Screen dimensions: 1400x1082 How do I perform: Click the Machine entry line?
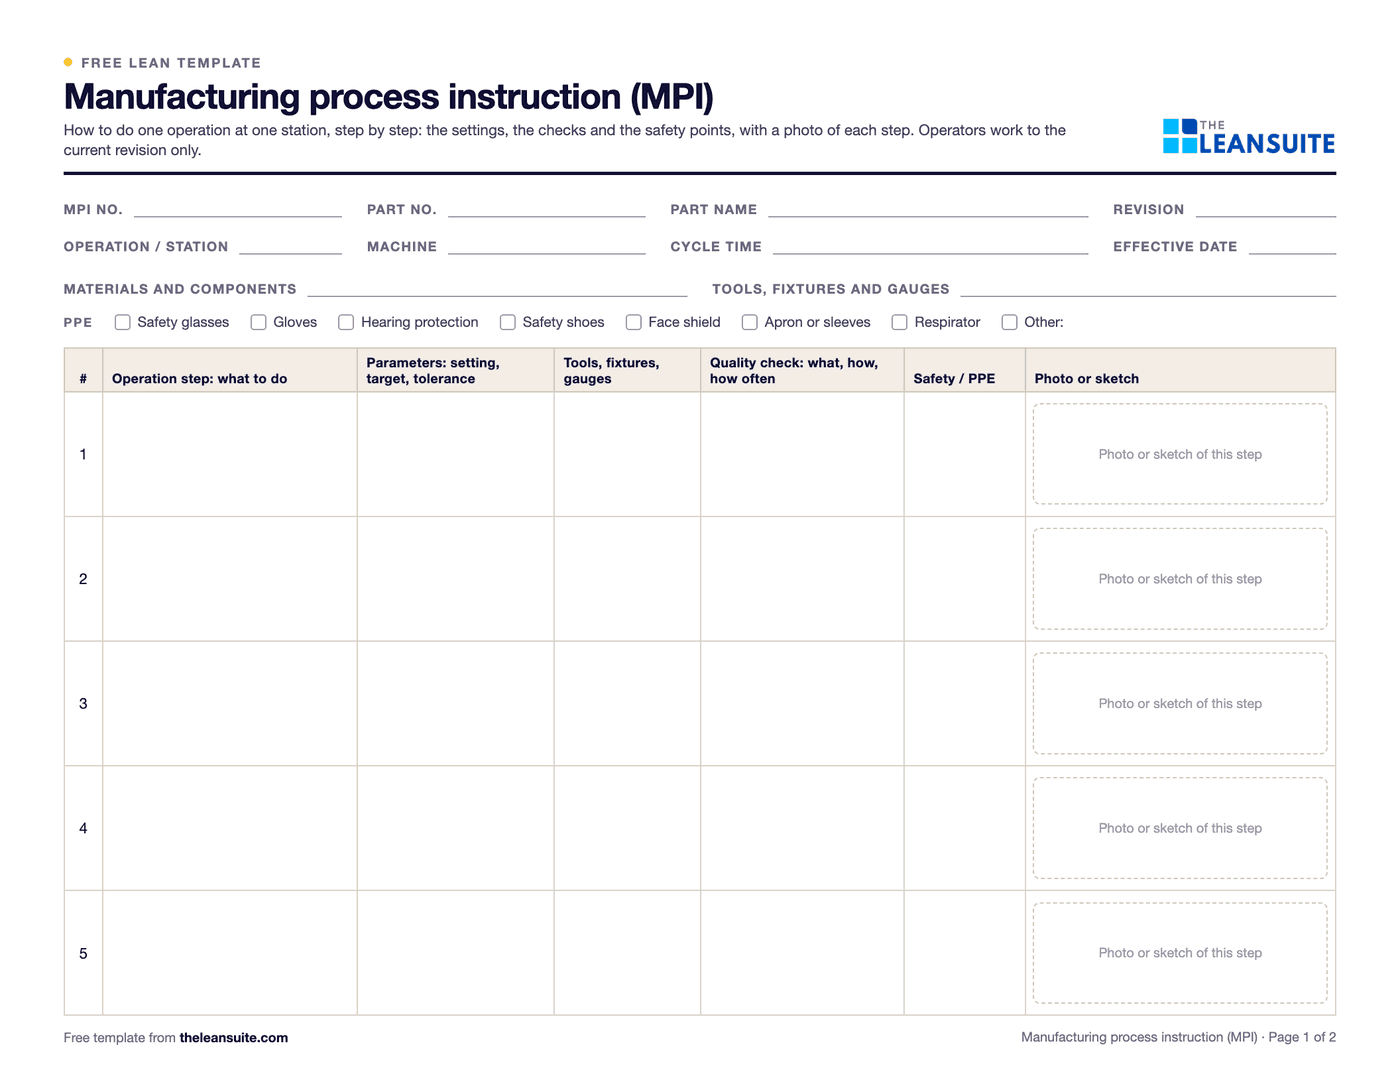coord(547,247)
